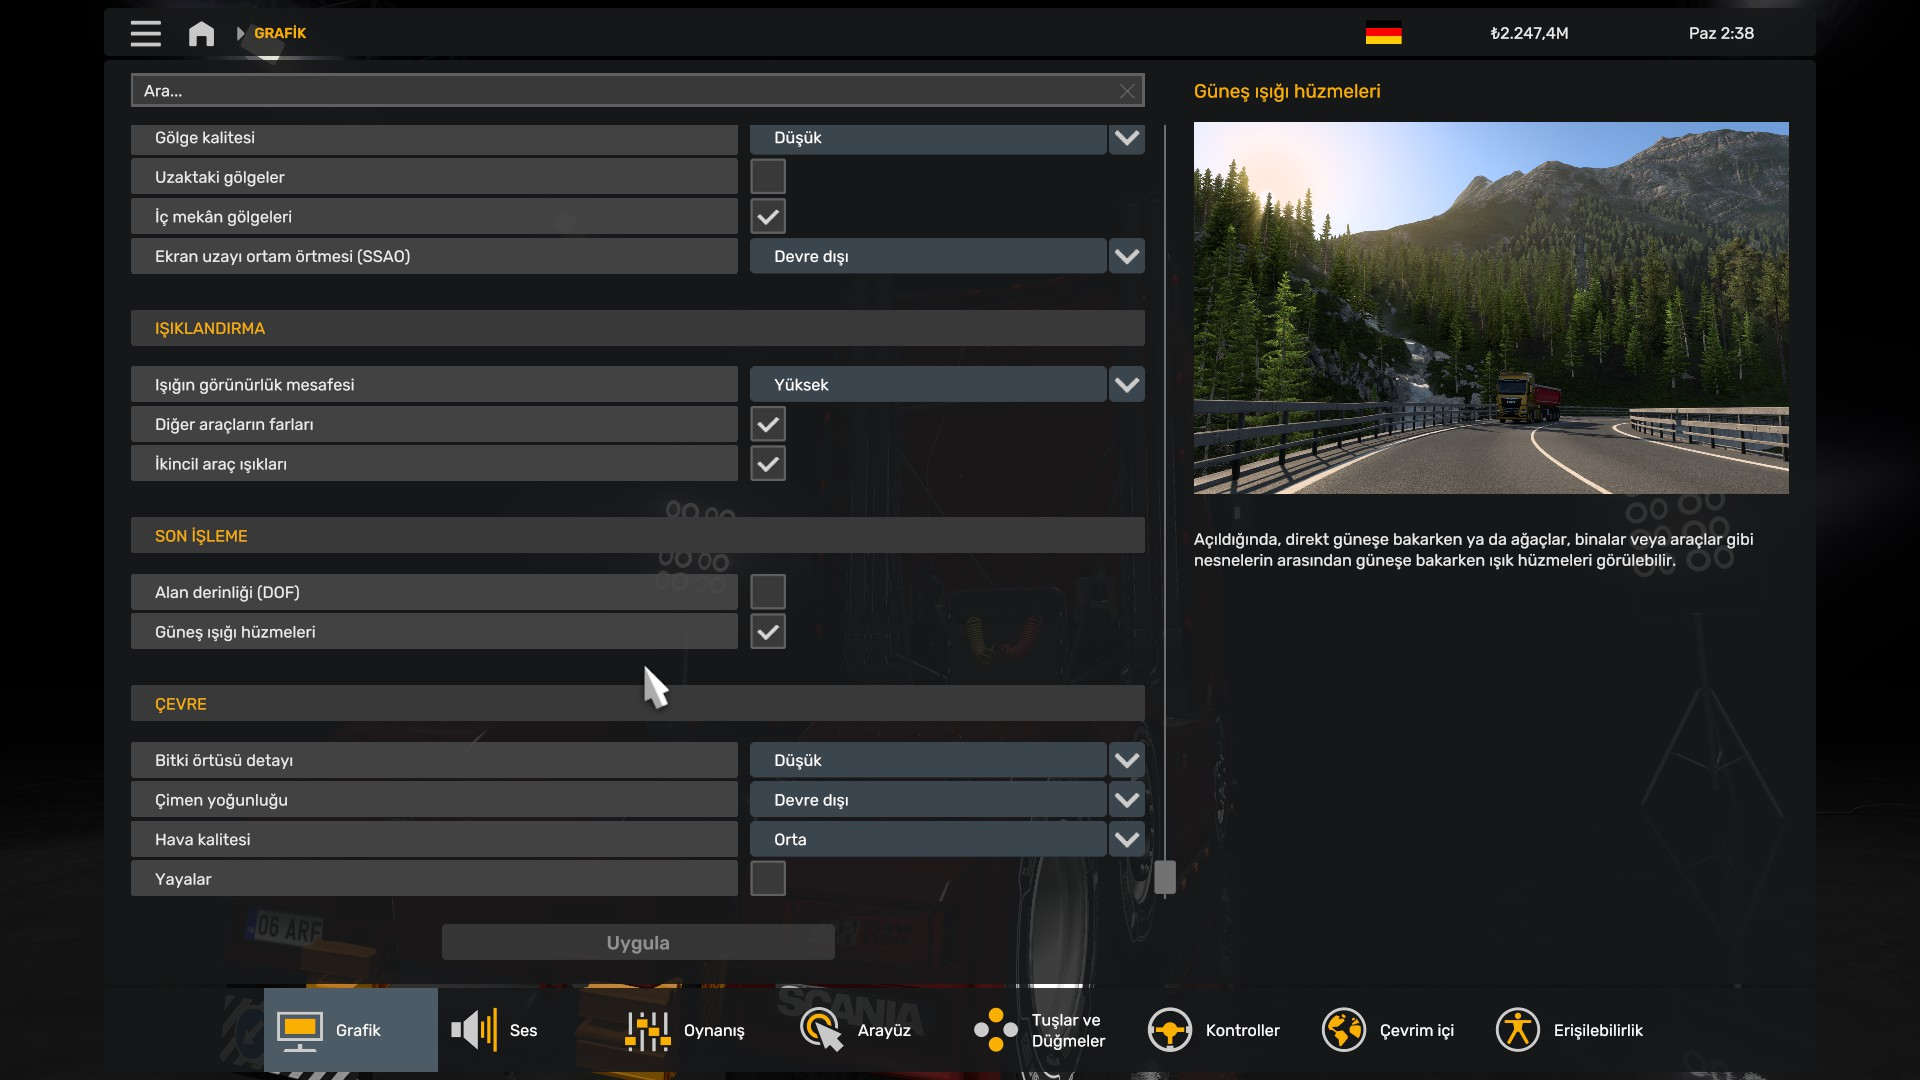1920x1080 pixels.
Task: Click the breadcrumb arrow before GRAFİK
Action: (x=240, y=34)
